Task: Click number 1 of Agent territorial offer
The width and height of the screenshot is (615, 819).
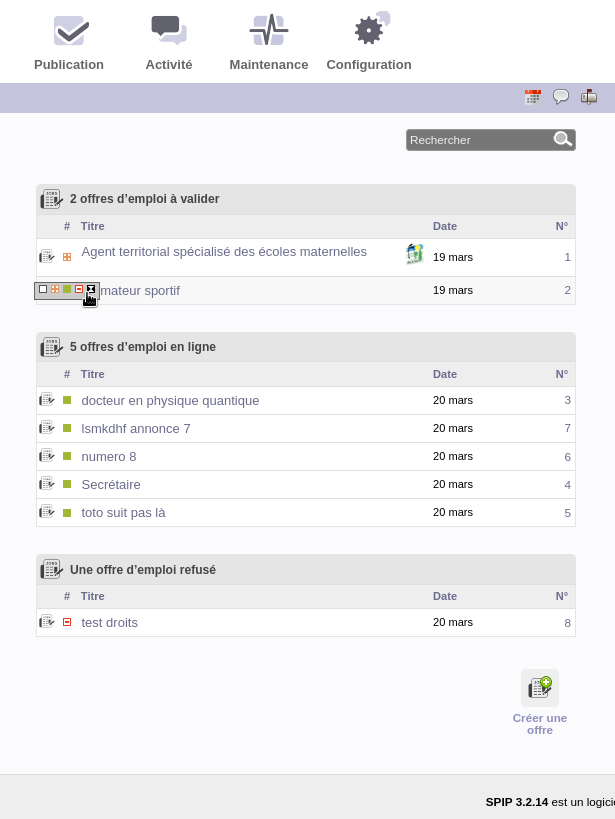Action: coord(567,257)
